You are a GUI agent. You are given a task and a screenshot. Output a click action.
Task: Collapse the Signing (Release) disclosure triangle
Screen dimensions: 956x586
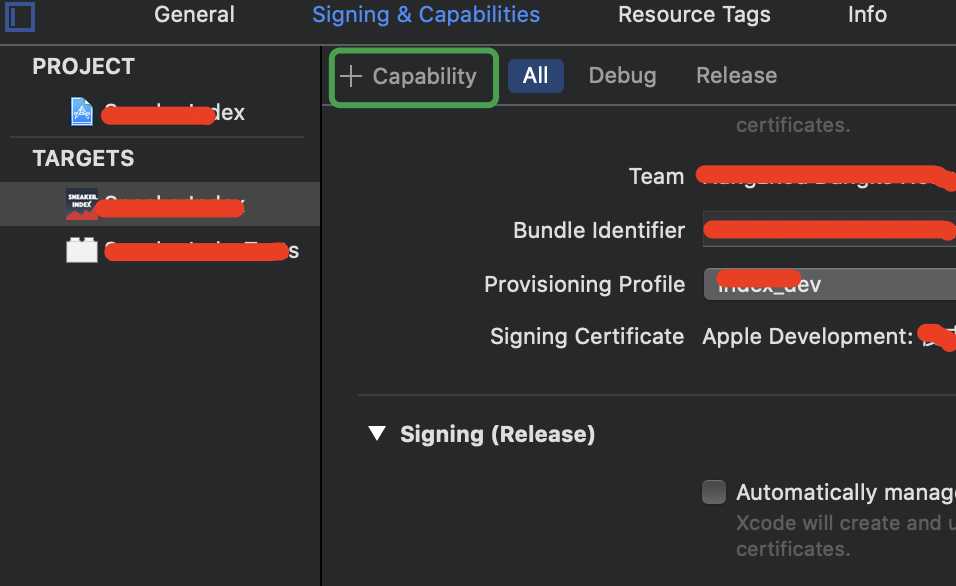point(377,434)
